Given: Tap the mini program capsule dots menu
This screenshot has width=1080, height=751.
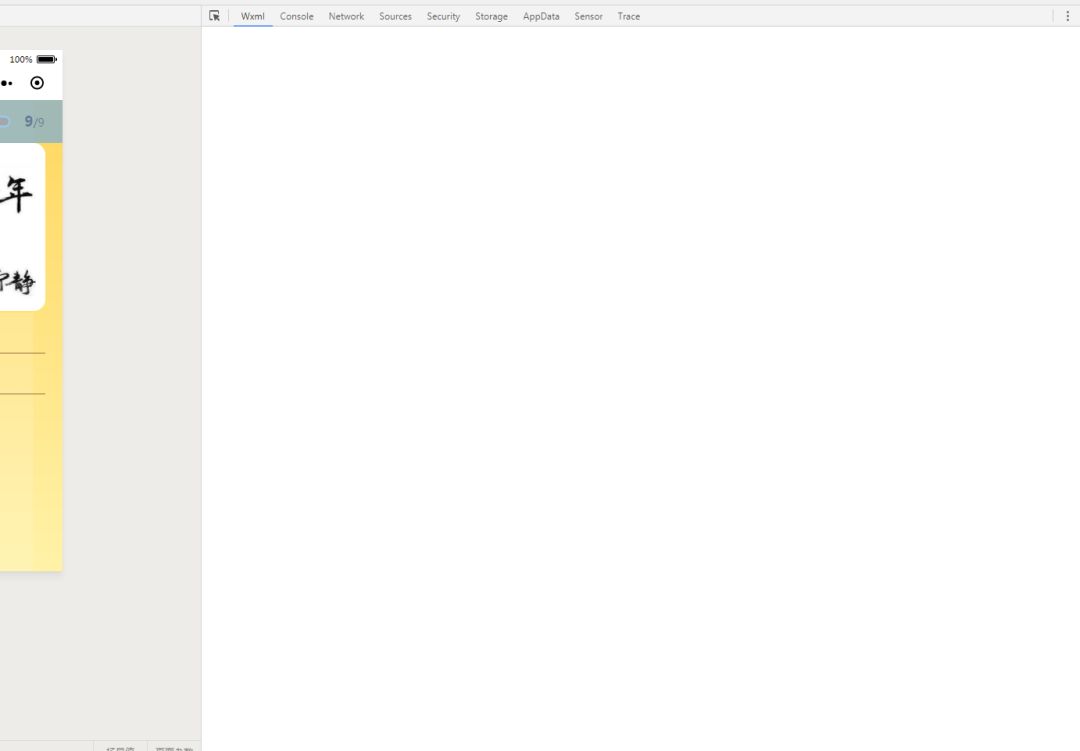Looking at the screenshot, I should [x=6, y=83].
